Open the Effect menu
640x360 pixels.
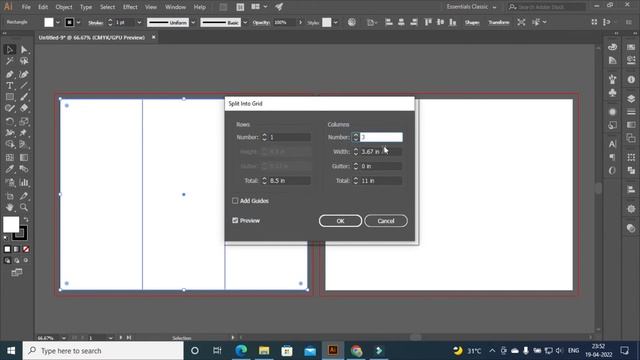pos(130,7)
